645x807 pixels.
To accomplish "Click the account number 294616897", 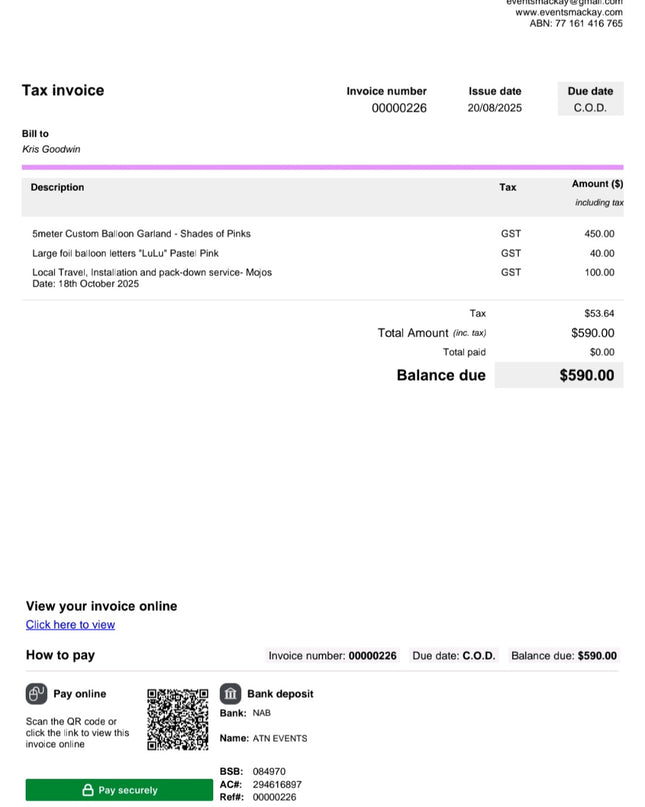I will (x=277, y=784).
